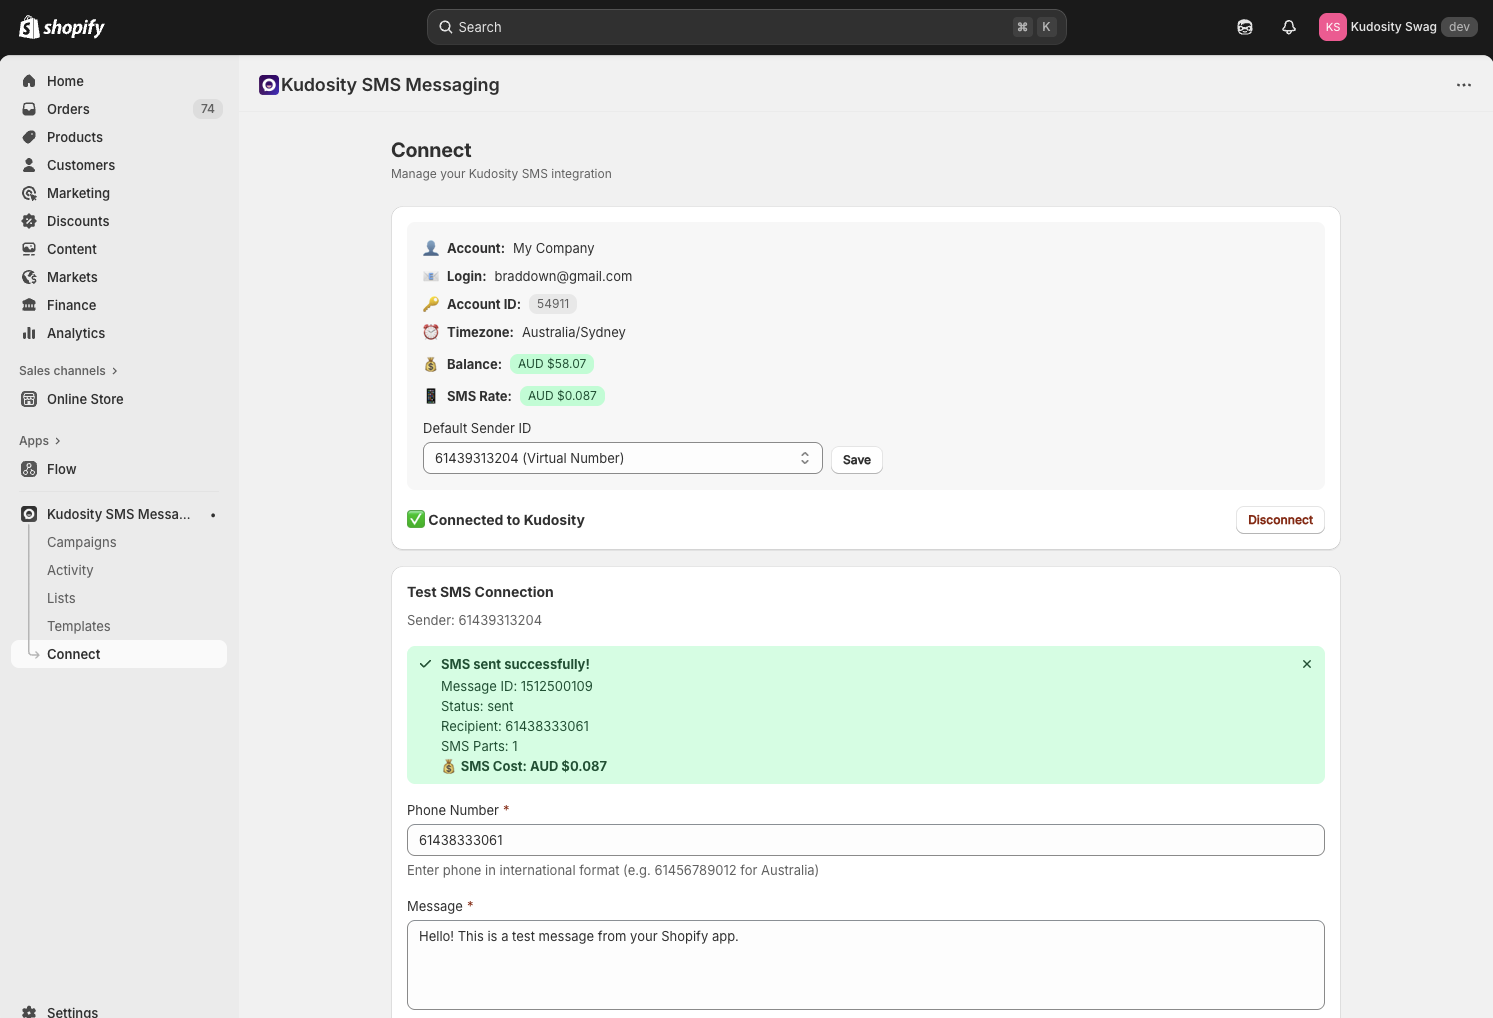Image resolution: width=1493 pixels, height=1018 pixels.
Task: Open the sidekick assistant icon in top bar
Action: coord(1245,27)
